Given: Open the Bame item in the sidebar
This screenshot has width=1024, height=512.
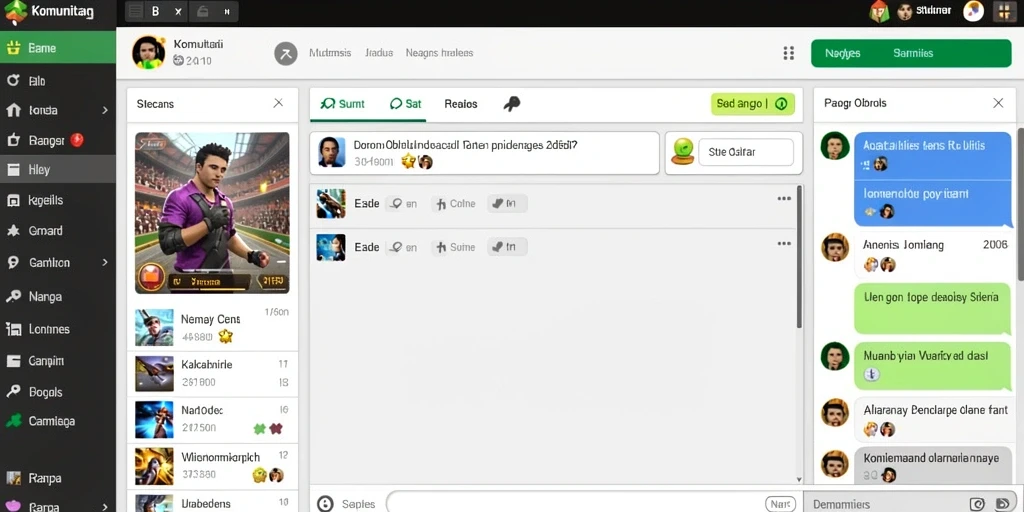Looking at the screenshot, I should [57, 48].
